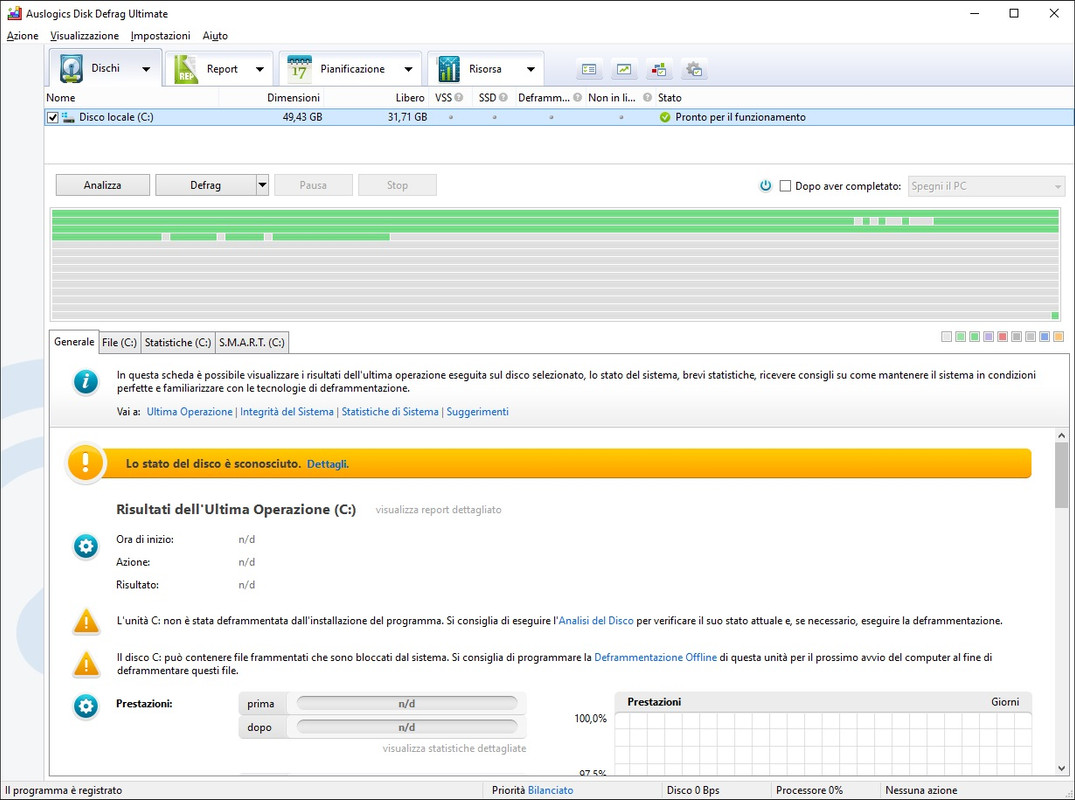Open the Impostazioni menu
This screenshot has width=1075, height=800.
(x=160, y=36)
